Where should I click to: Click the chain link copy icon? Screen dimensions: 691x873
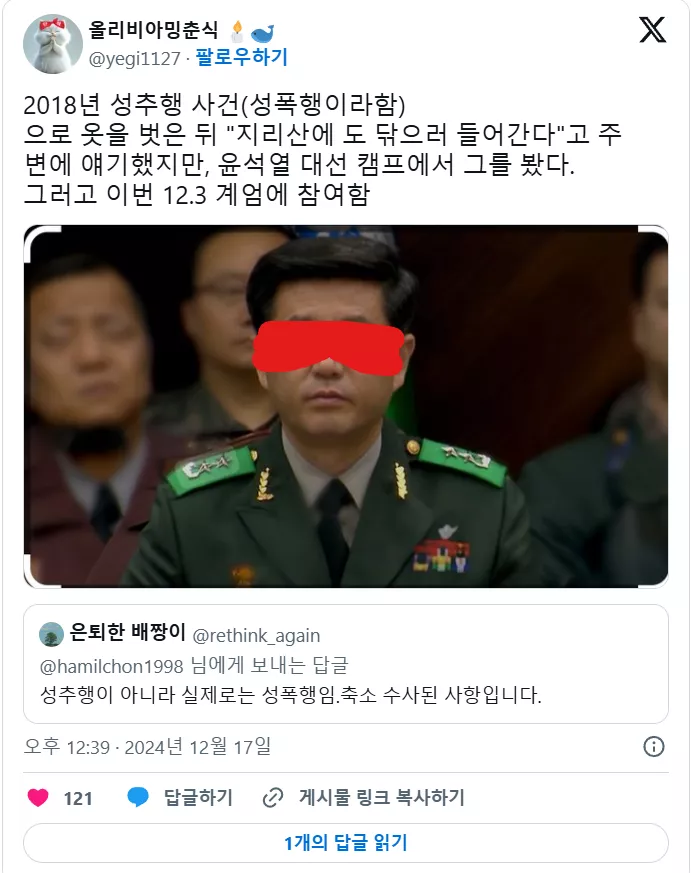pos(273,798)
